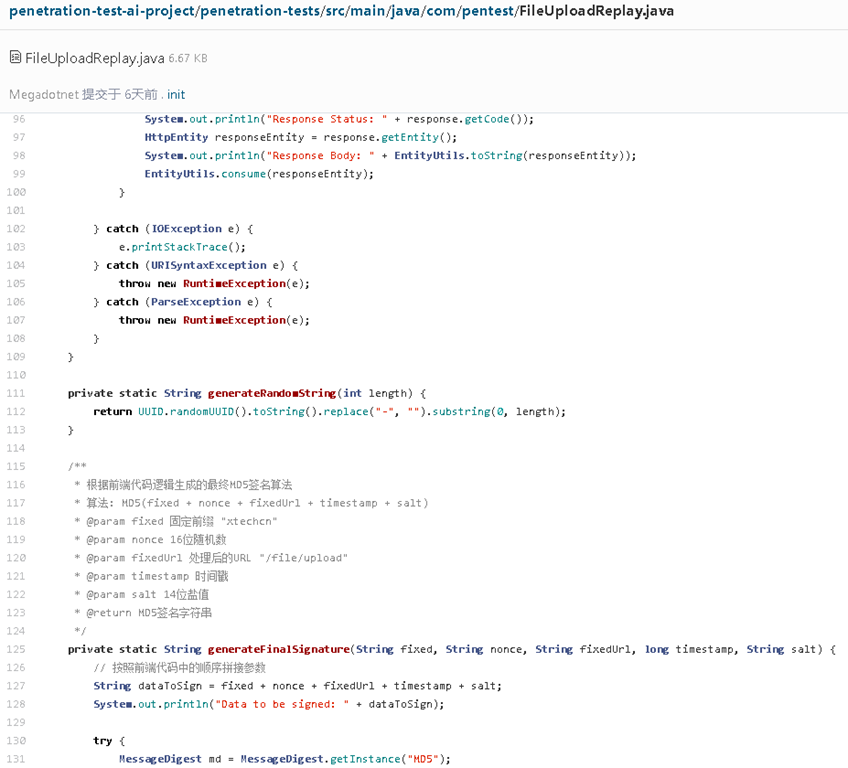Open the init commit link
The height and width of the screenshot is (768, 848).
pyautogui.click(x=176, y=94)
